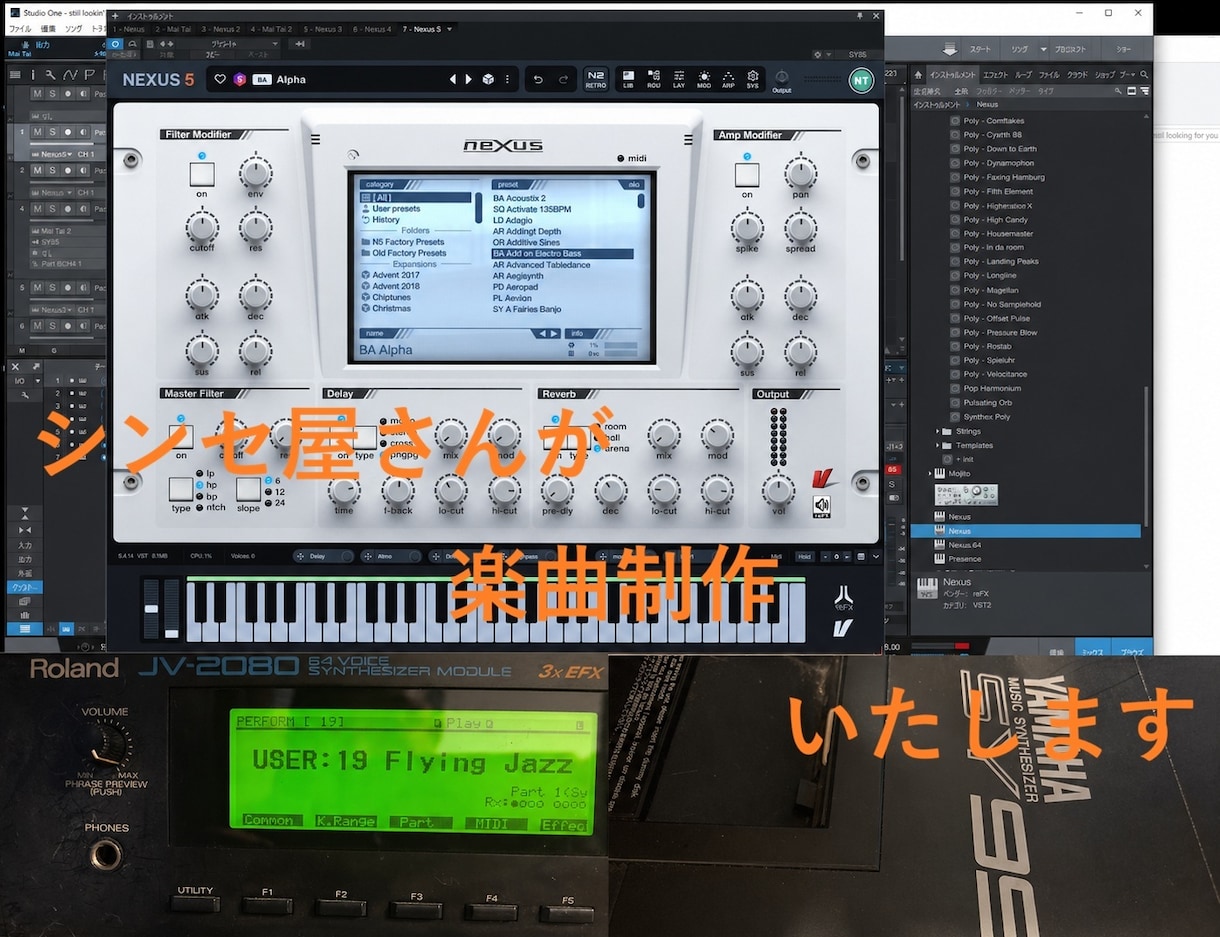Click the heart favorite icon beside Alpha preset
The height and width of the screenshot is (937, 1220).
(221, 79)
